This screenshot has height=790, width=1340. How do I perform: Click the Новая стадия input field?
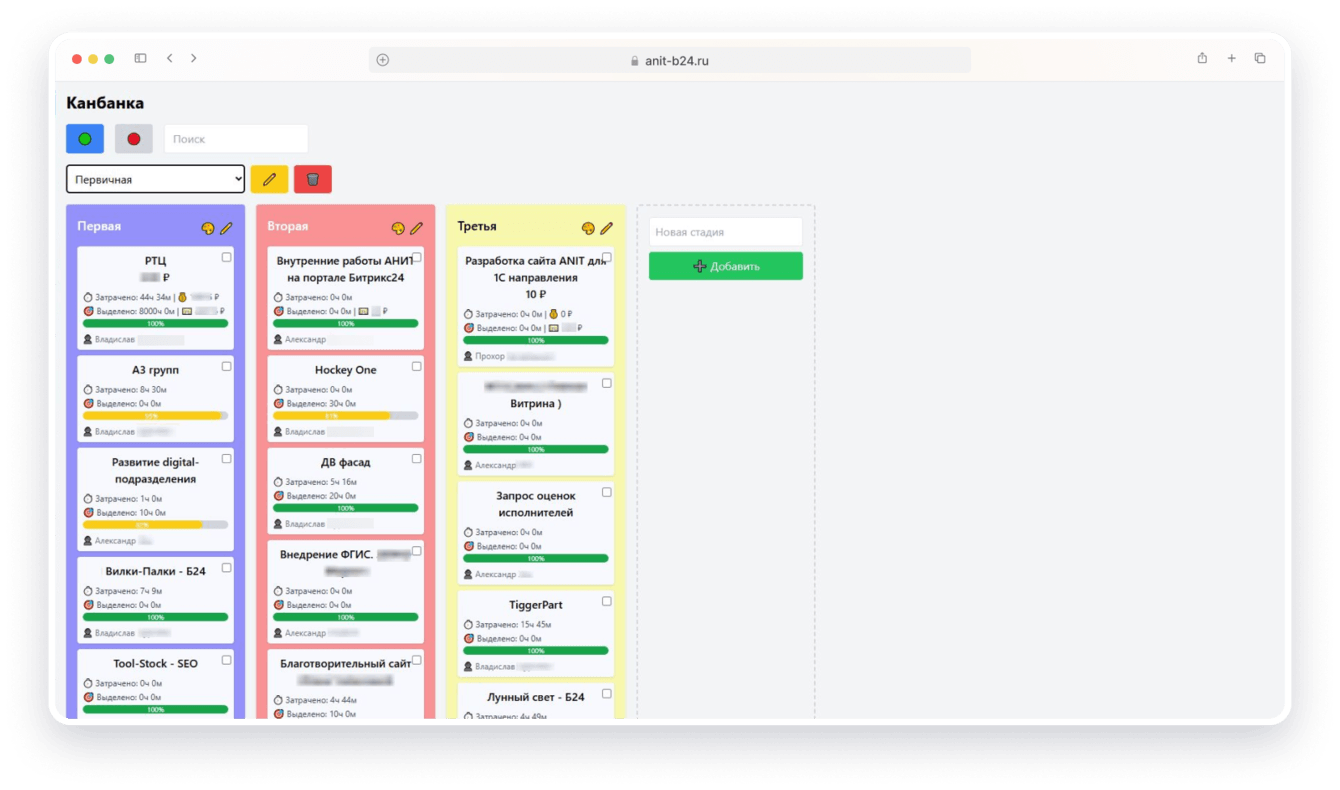click(726, 232)
